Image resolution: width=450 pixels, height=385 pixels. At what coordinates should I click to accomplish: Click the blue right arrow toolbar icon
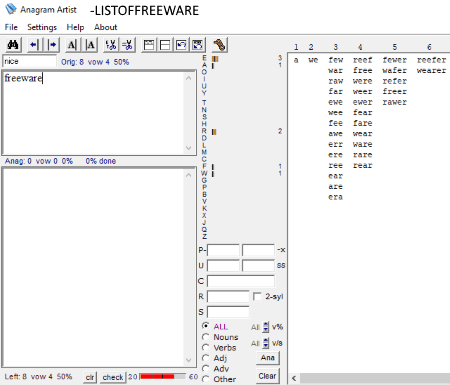pos(52,45)
